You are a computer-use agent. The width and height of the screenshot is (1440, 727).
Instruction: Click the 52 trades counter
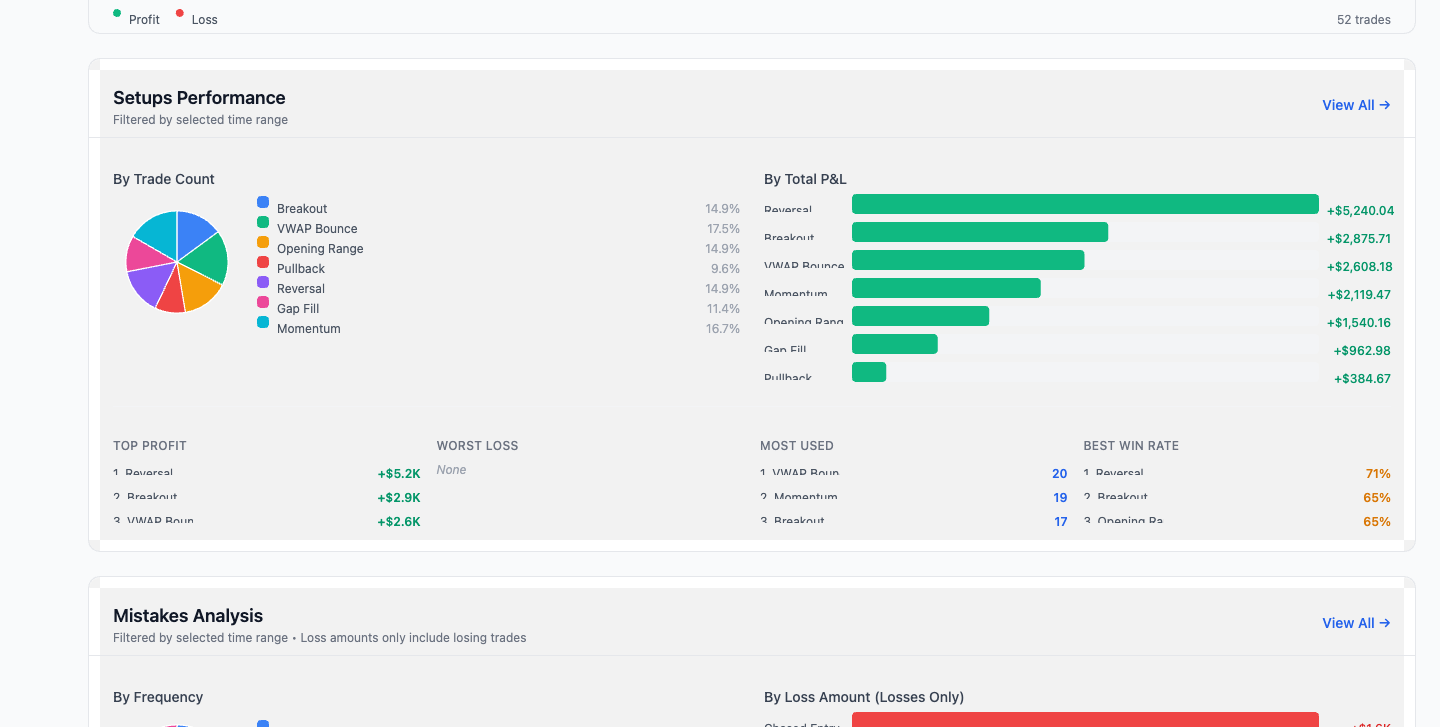point(1363,19)
